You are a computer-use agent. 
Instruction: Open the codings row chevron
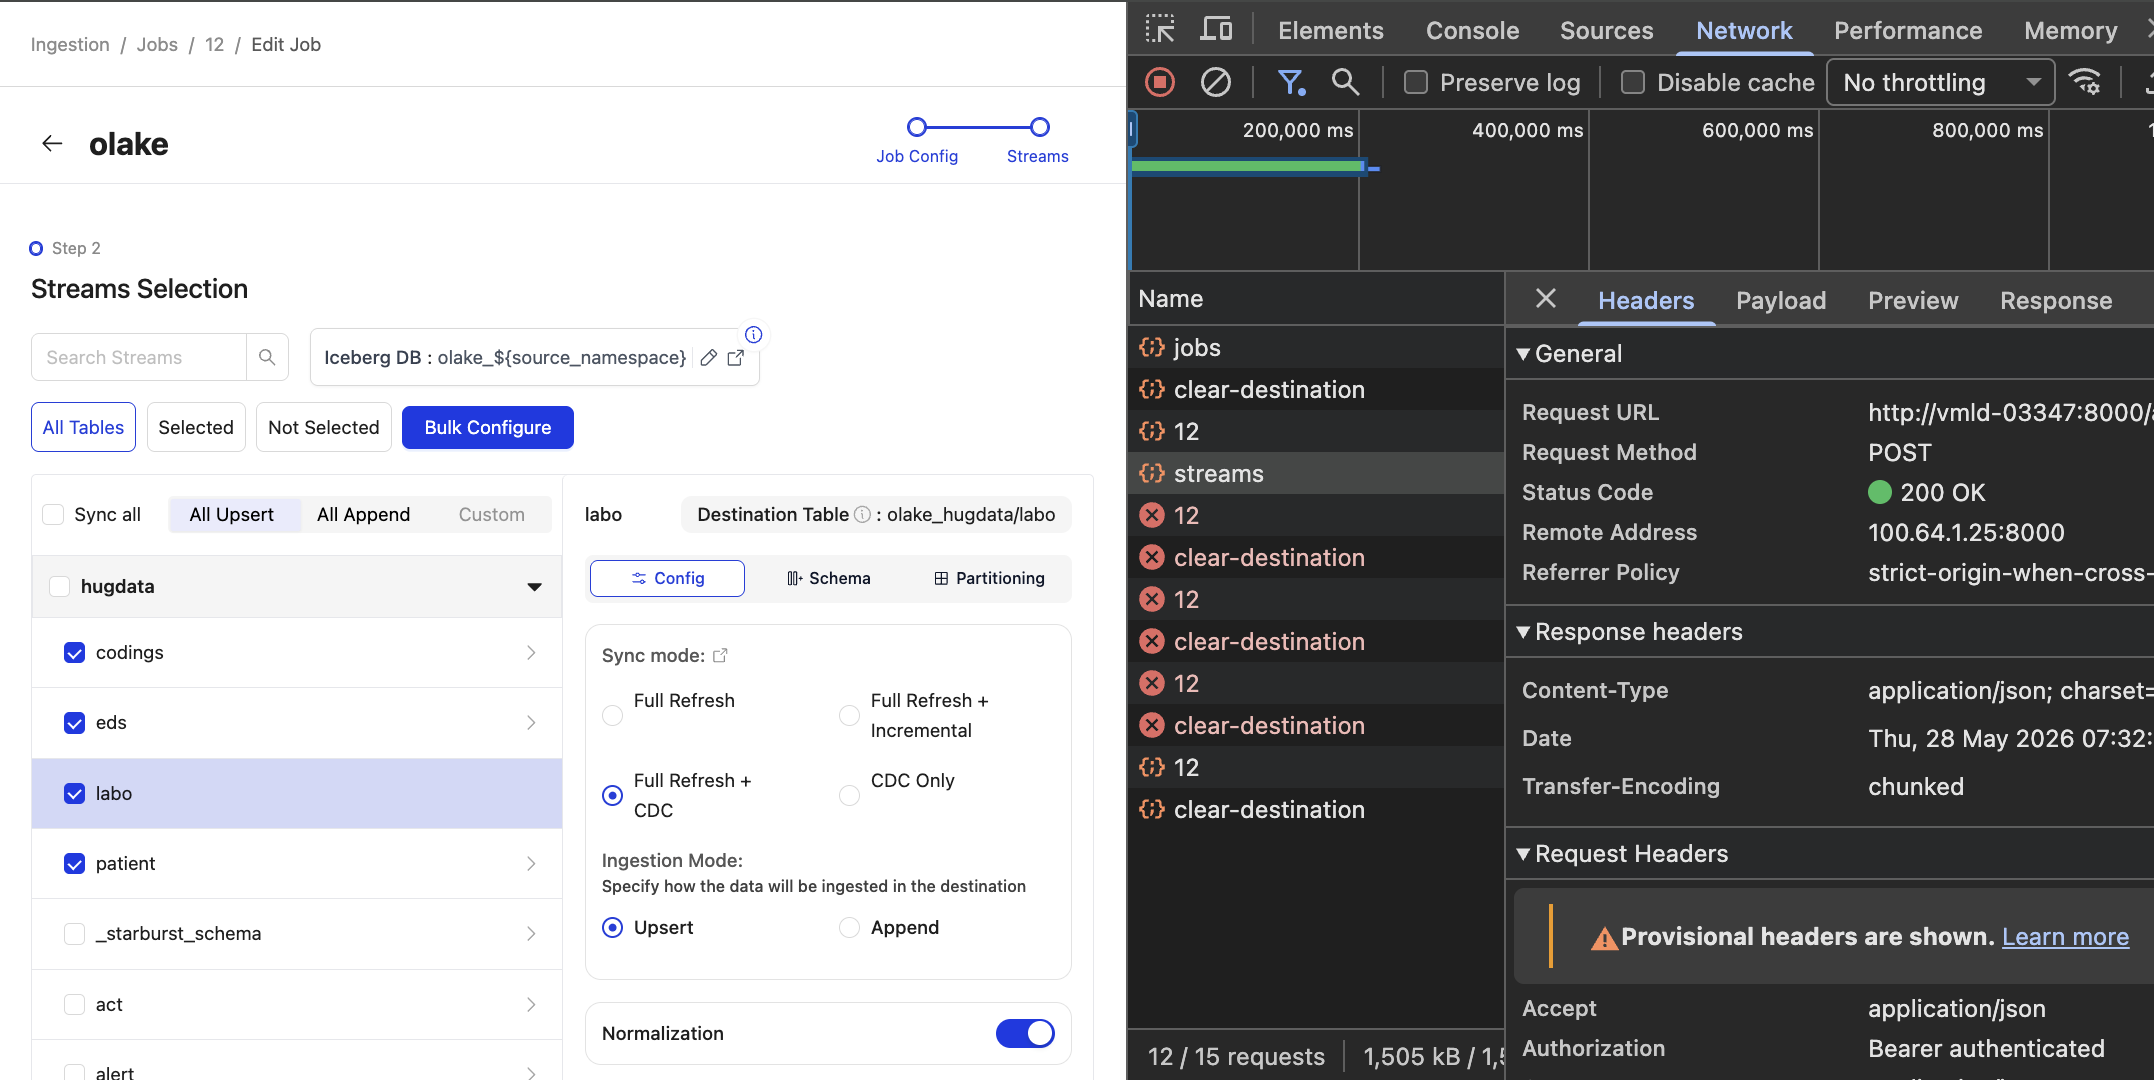[531, 652]
